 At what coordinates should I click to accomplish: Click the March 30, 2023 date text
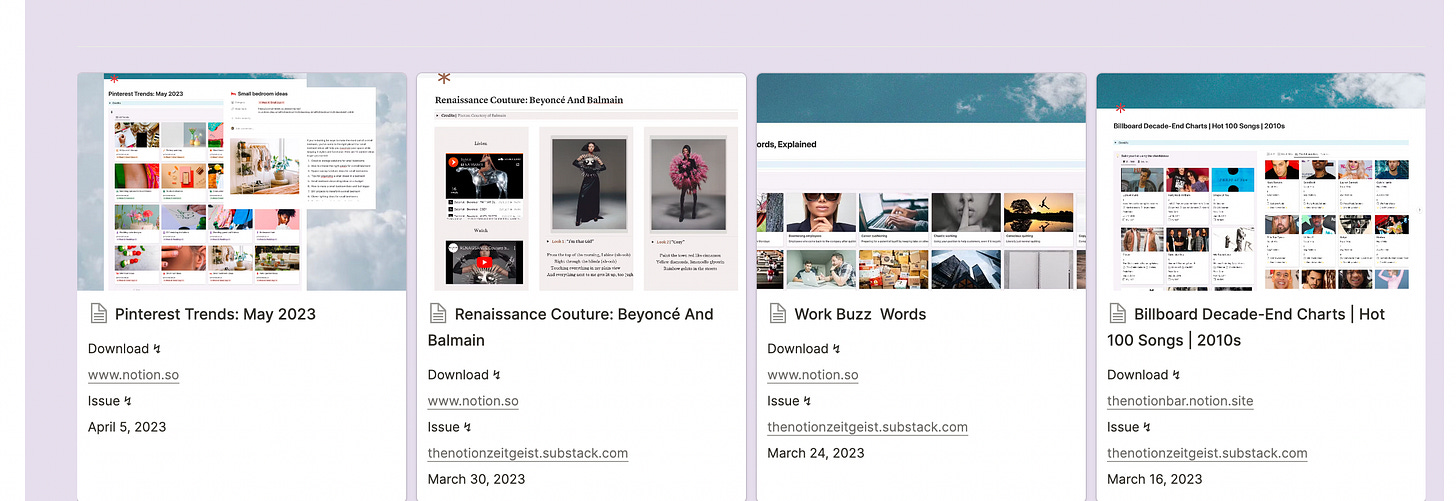[x=476, y=479]
